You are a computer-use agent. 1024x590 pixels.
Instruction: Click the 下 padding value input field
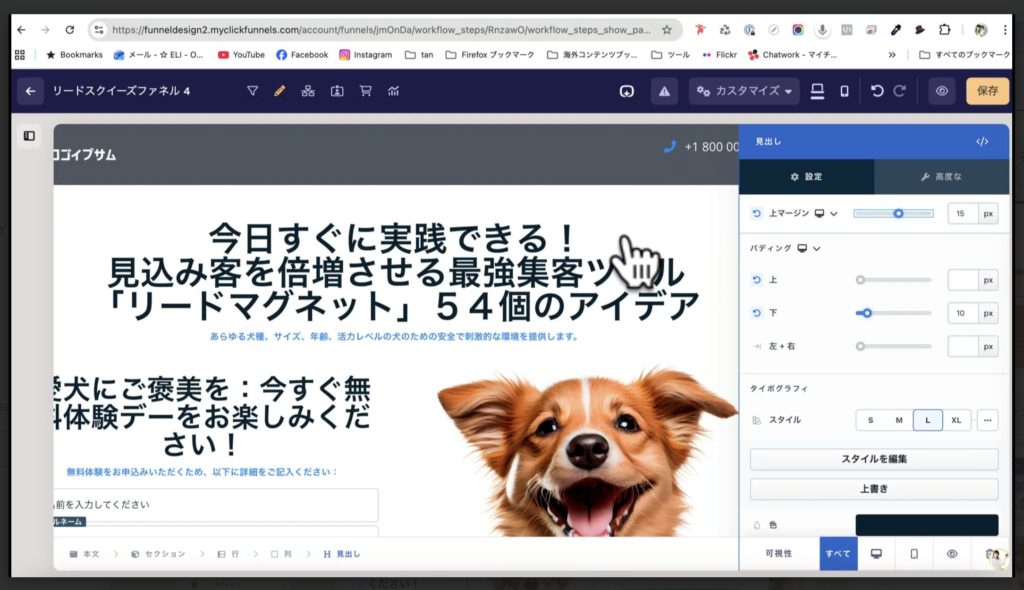coord(962,313)
